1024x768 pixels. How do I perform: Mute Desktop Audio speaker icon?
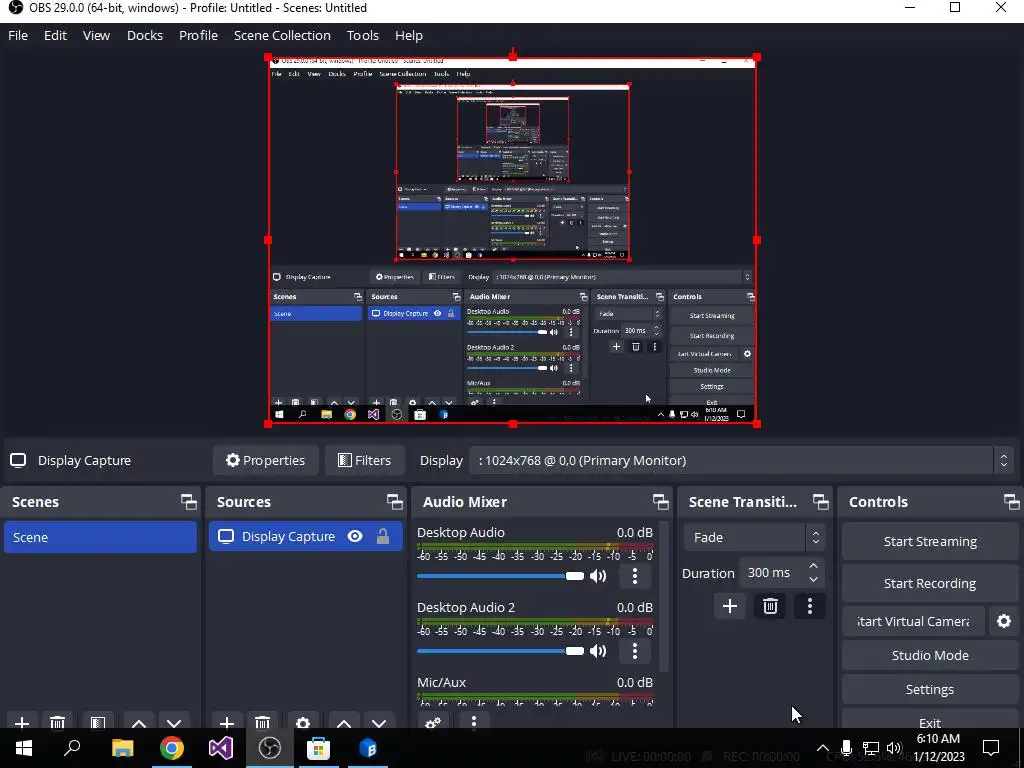click(598, 575)
